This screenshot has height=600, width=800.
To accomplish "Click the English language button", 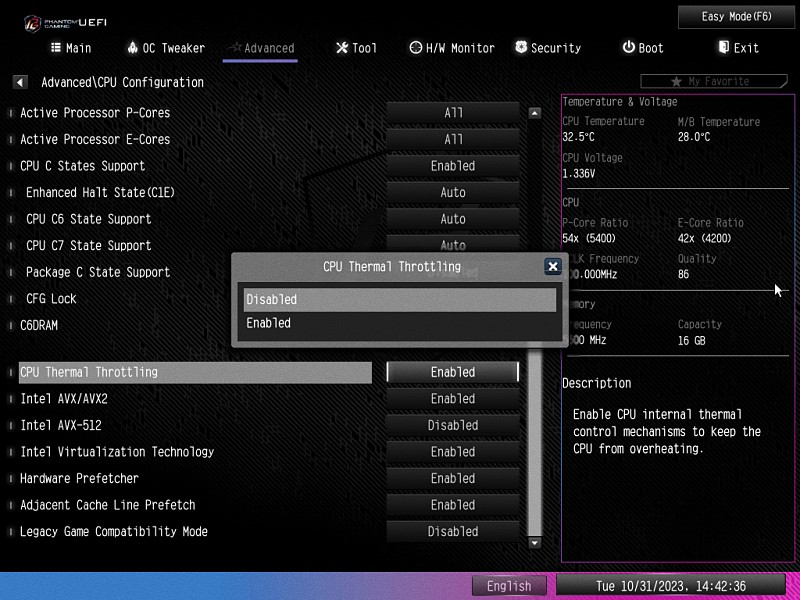I will coord(509,586).
